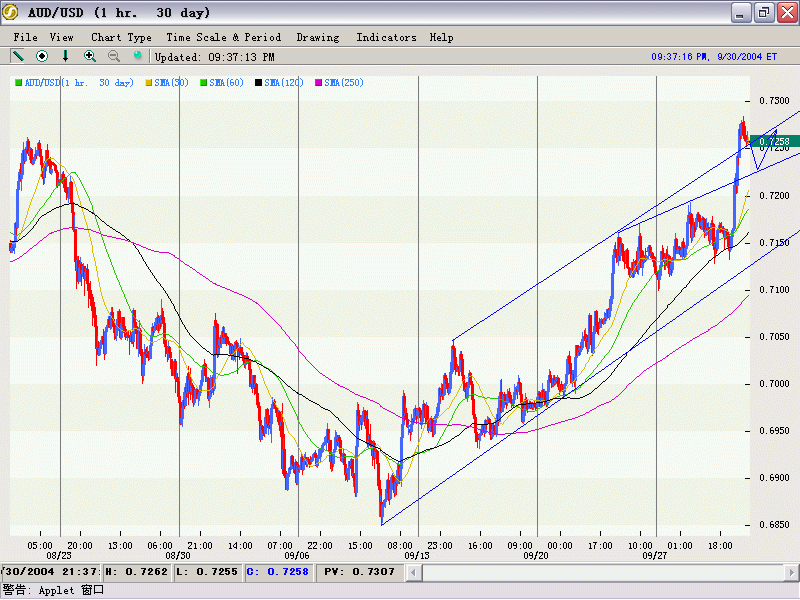Viewport: 800px width, 600px height.
Task: Click the SMA(250) legend label
Action: pyautogui.click(x=344, y=82)
